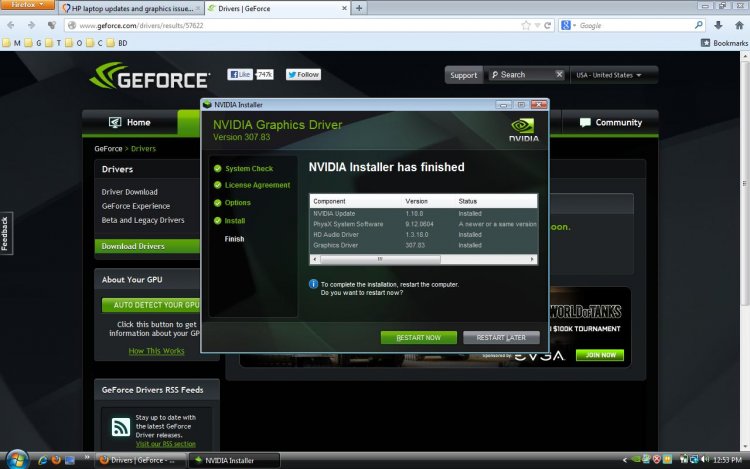Screen dimensions: 750x469
Task: Launch Firefox from quick launch icon
Action: 56,460
